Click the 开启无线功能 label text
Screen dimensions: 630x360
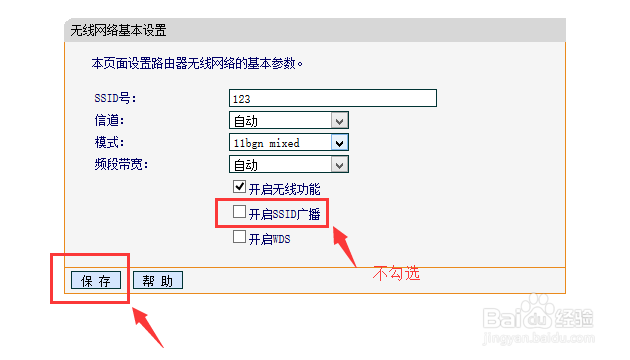(284, 189)
